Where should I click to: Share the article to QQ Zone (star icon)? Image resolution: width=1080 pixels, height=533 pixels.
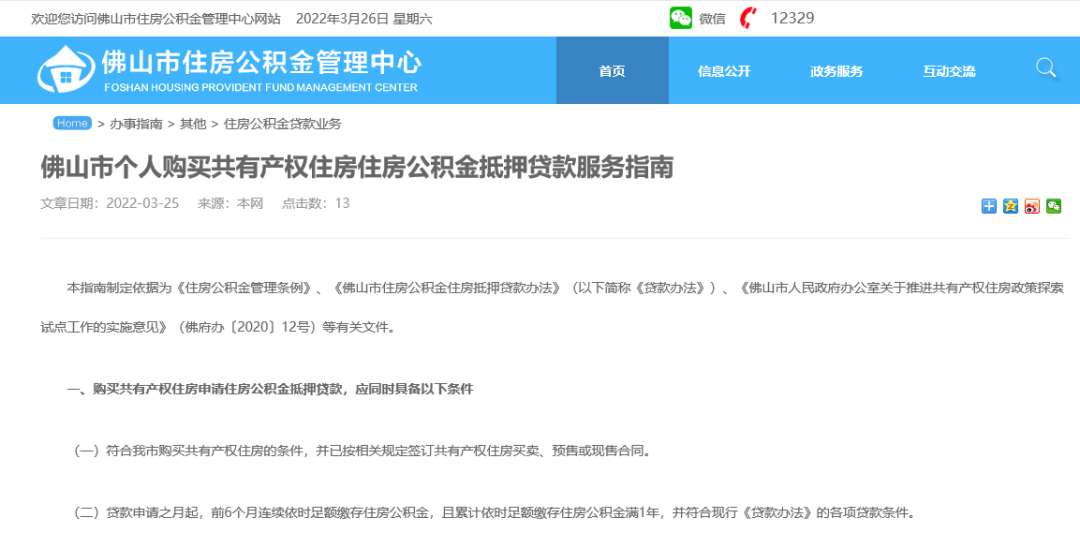click(x=1010, y=206)
